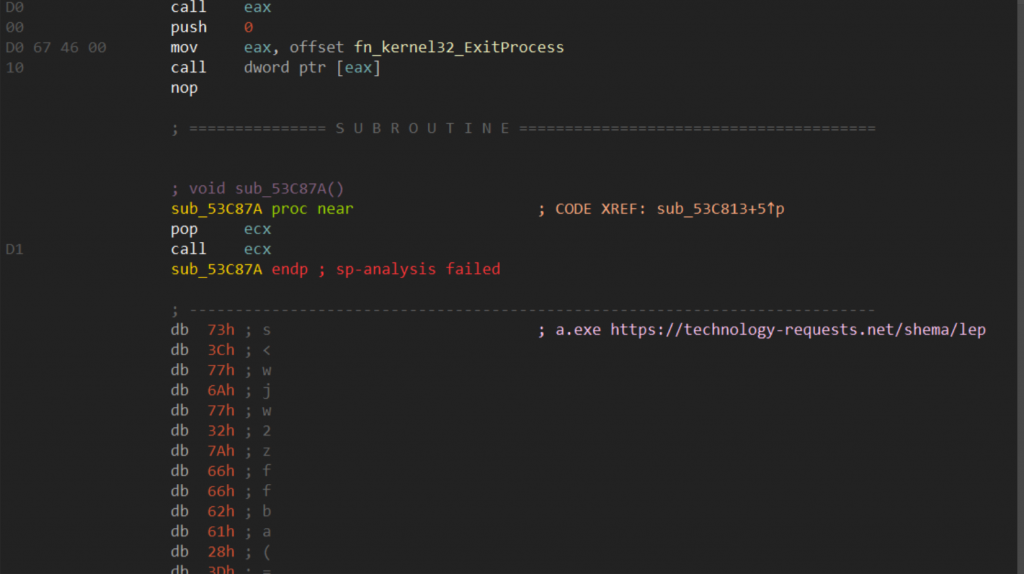Select the 'db 62h ; b' byte
This screenshot has height=574, width=1024.
pos(221,511)
